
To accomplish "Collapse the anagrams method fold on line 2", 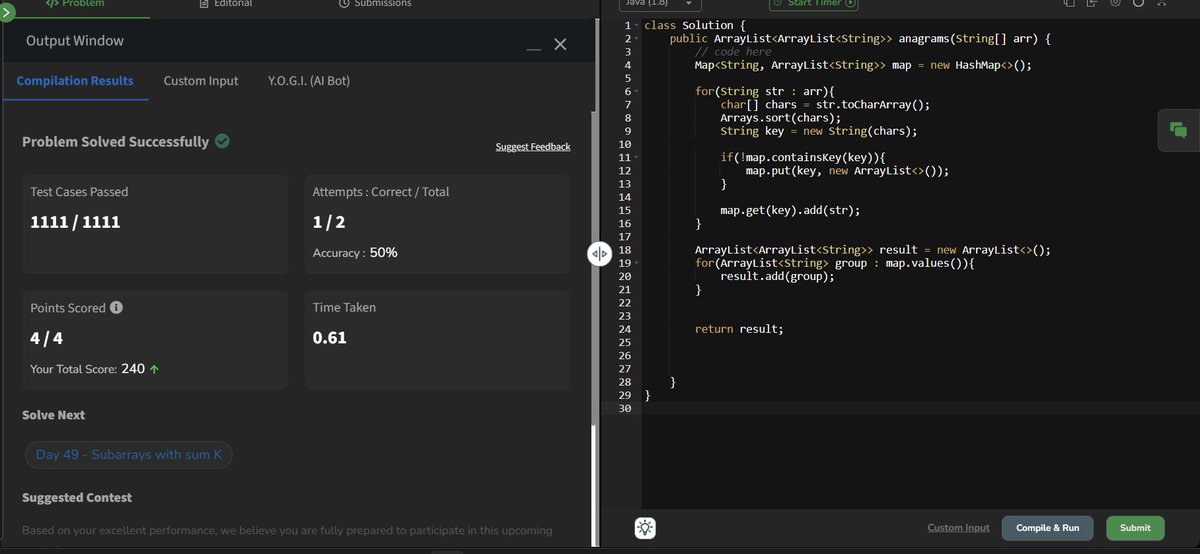I will (636, 38).
